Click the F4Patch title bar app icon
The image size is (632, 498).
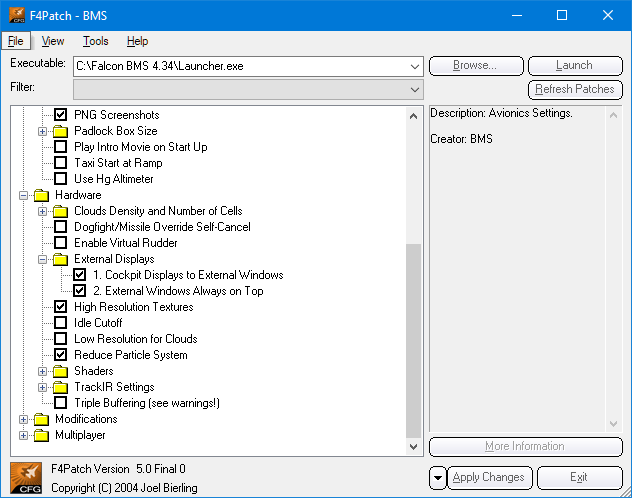17,15
